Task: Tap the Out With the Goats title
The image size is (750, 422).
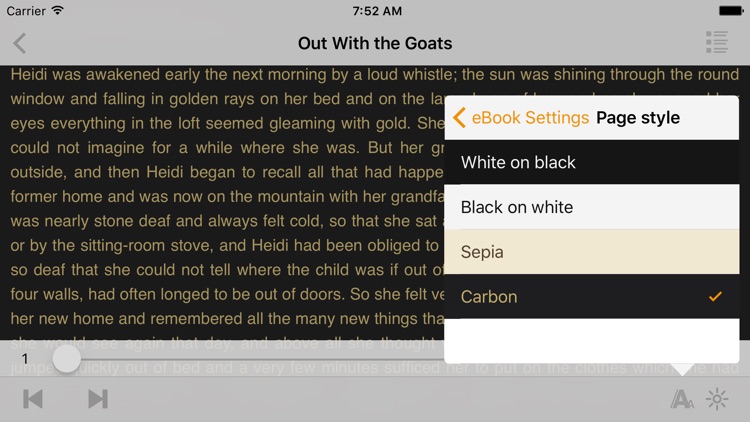Action: 375,44
